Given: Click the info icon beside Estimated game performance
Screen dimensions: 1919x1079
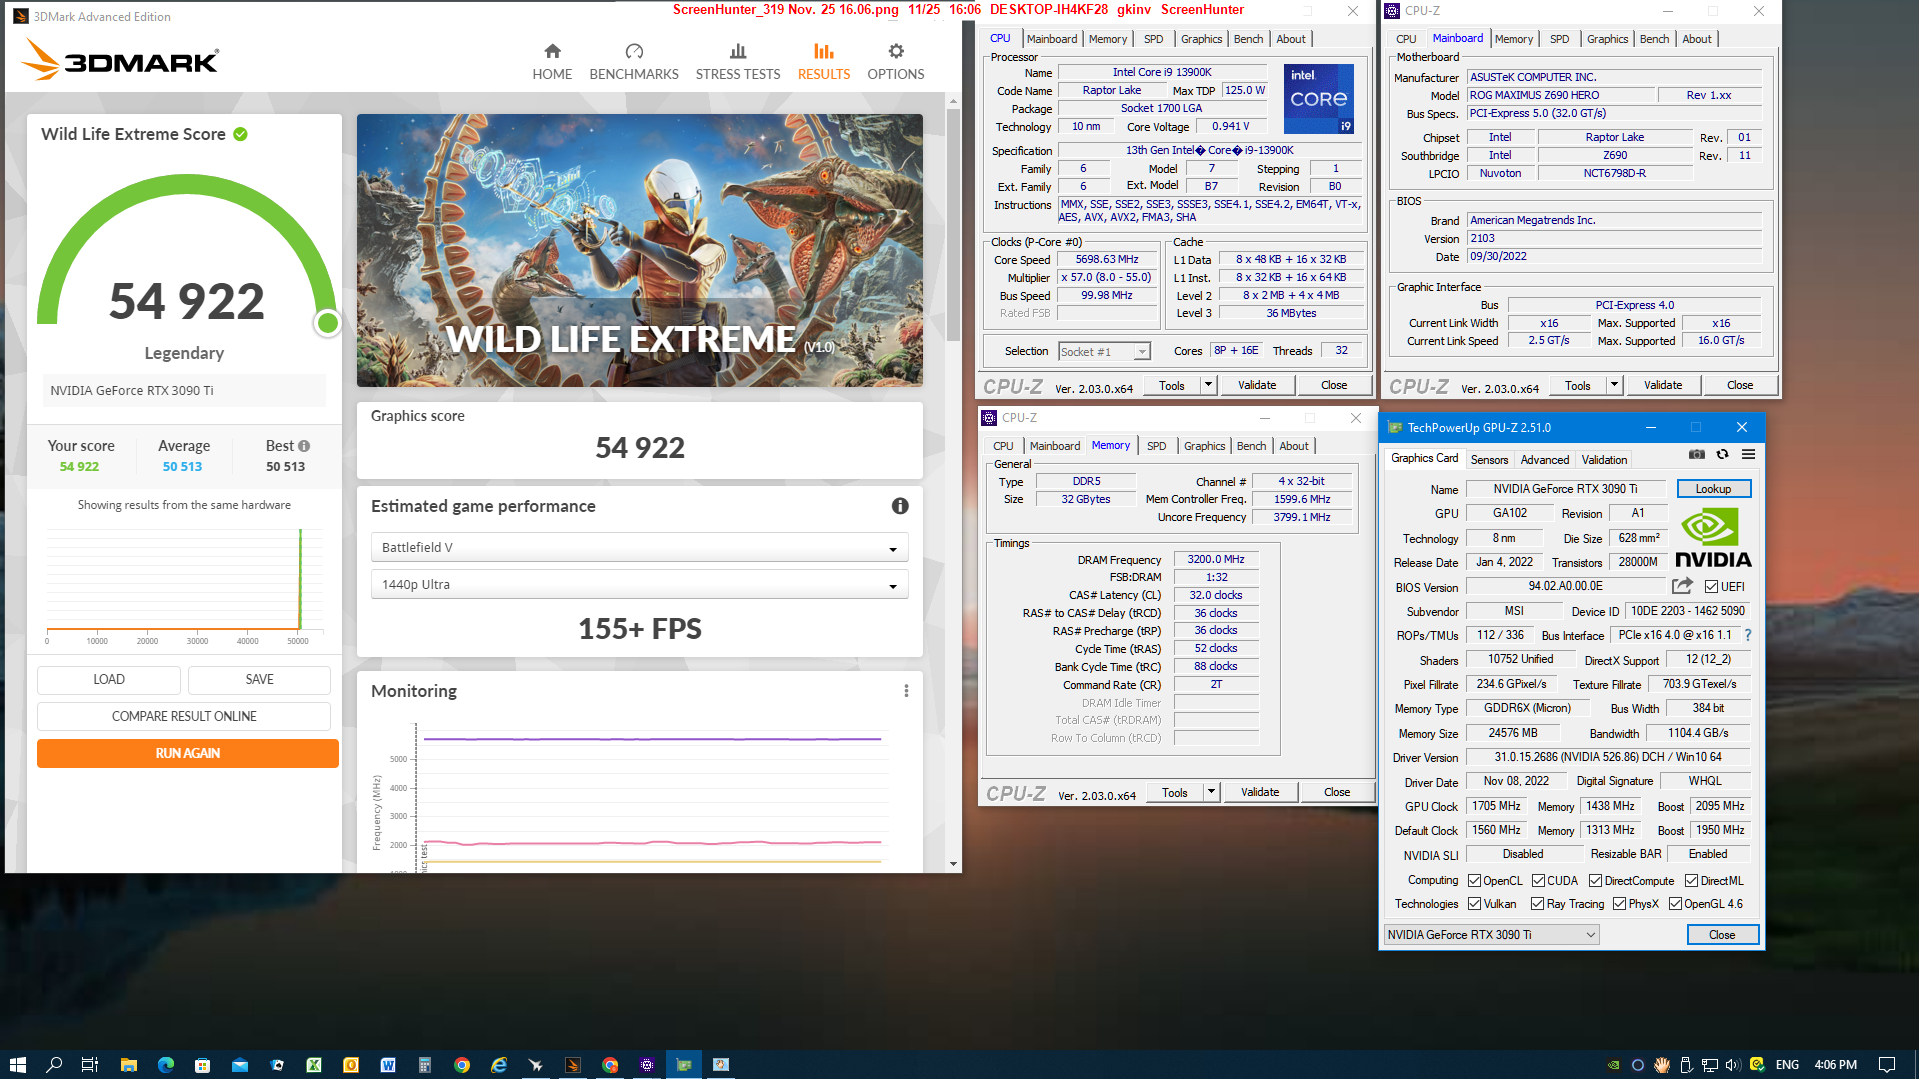Looking at the screenshot, I should pyautogui.click(x=900, y=506).
